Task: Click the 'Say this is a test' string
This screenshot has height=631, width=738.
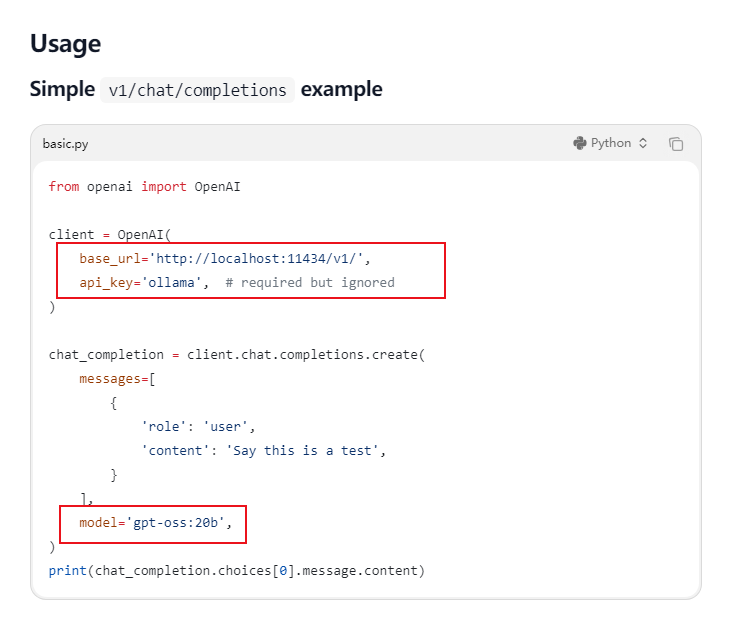Action: point(302,451)
